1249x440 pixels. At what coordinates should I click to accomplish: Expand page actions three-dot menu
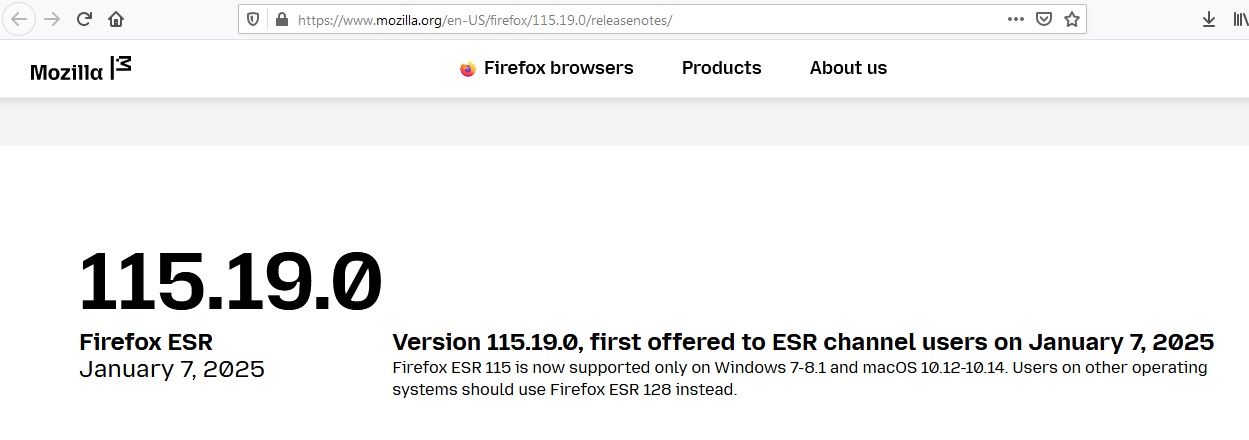coord(1016,19)
